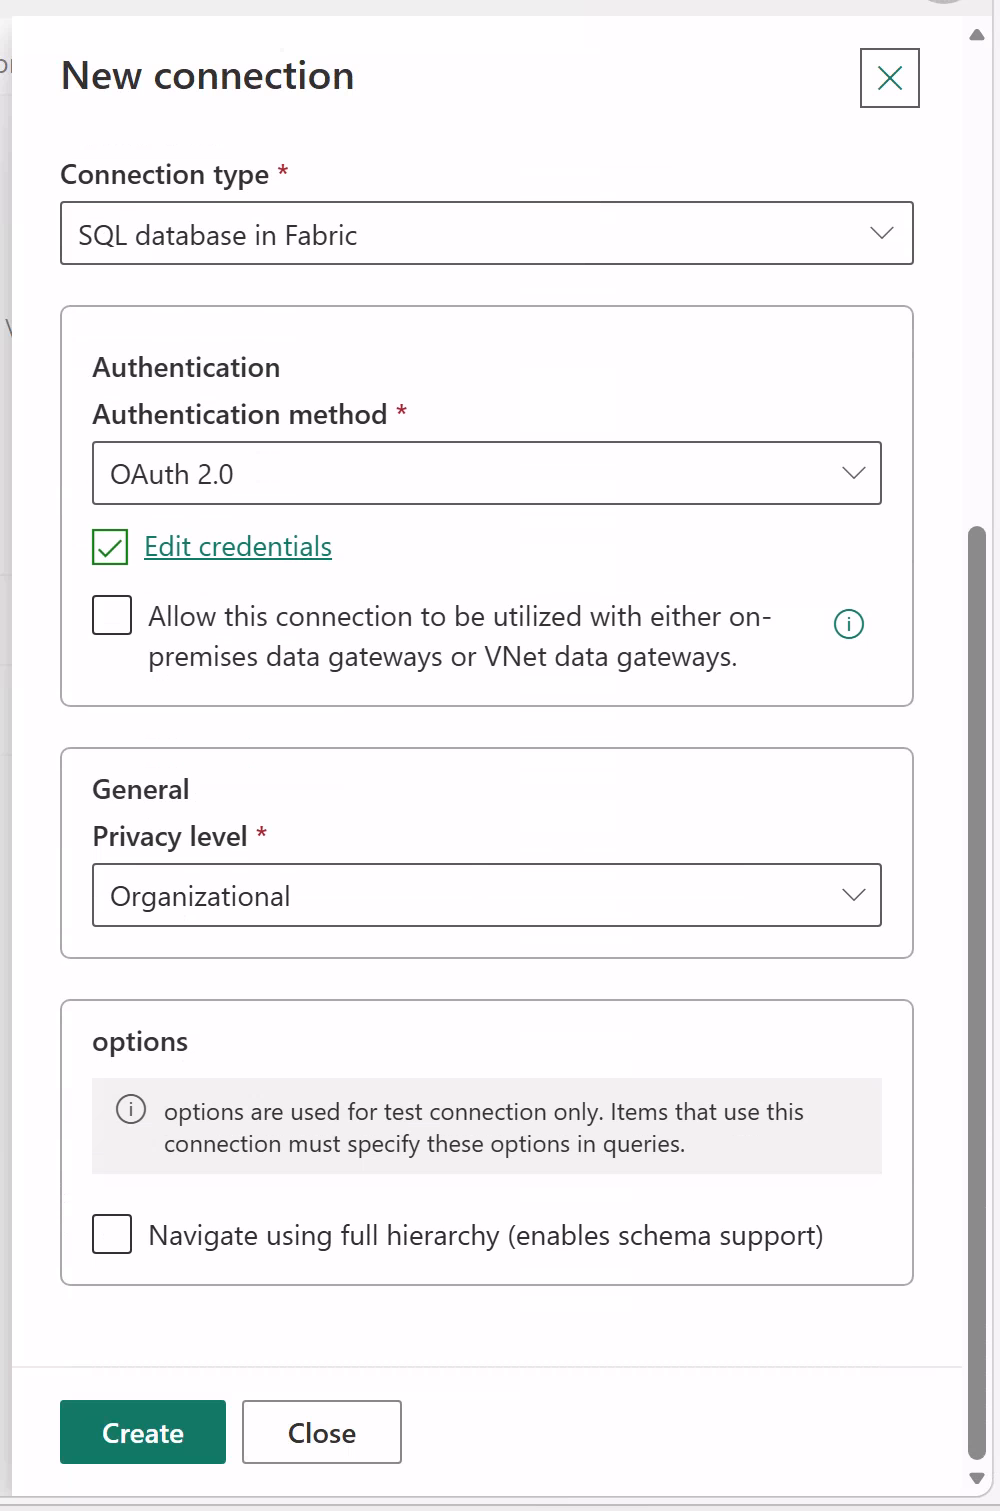Click the chevron arrow in the Connection type box
Viewport: 1000px width, 1511px height.
point(881,233)
